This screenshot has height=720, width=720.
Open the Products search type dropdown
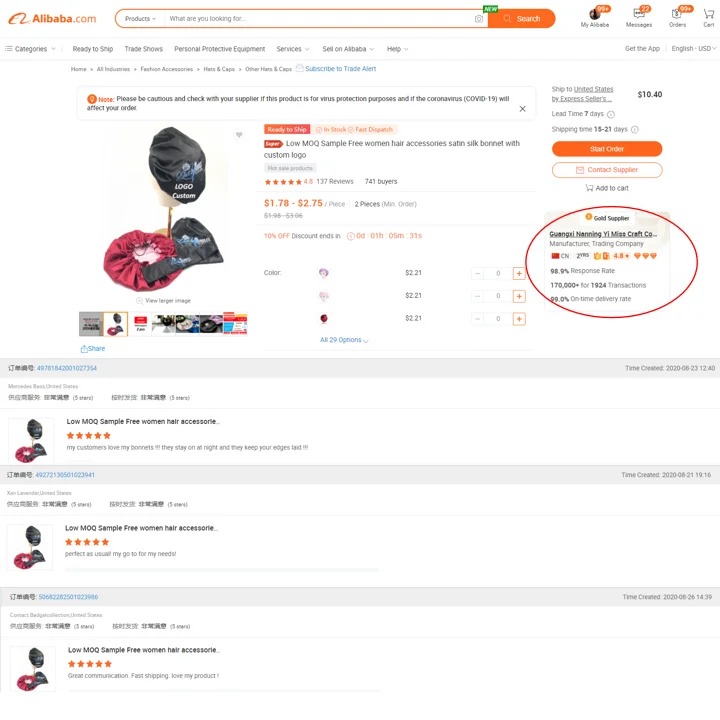(x=140, y=19)
